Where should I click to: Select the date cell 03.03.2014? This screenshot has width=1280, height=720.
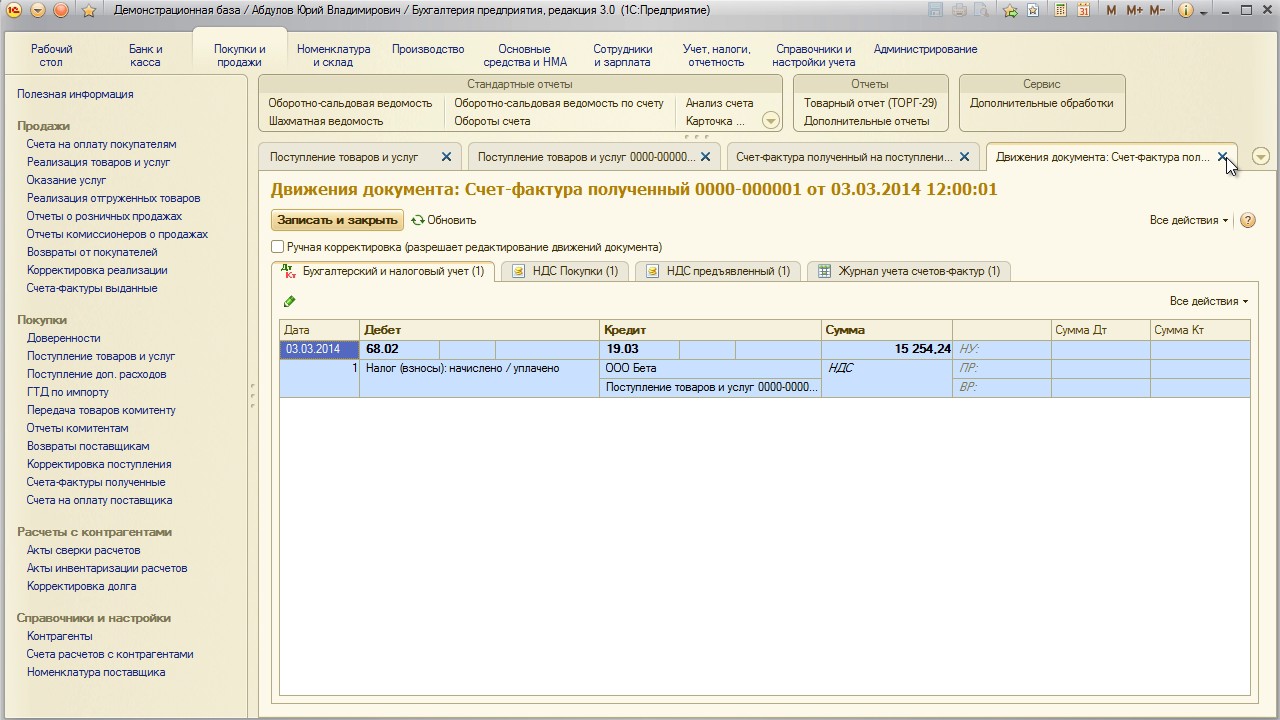[319, 349]
